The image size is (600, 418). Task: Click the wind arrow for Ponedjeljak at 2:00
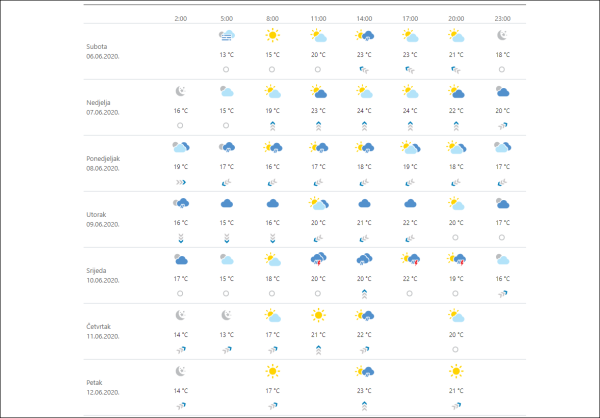pyautogui.click(x=180, y=183)
